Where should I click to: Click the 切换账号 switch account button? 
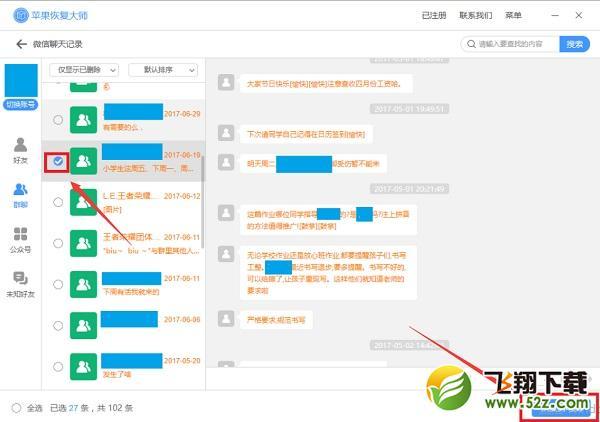(x=21, y=104)
